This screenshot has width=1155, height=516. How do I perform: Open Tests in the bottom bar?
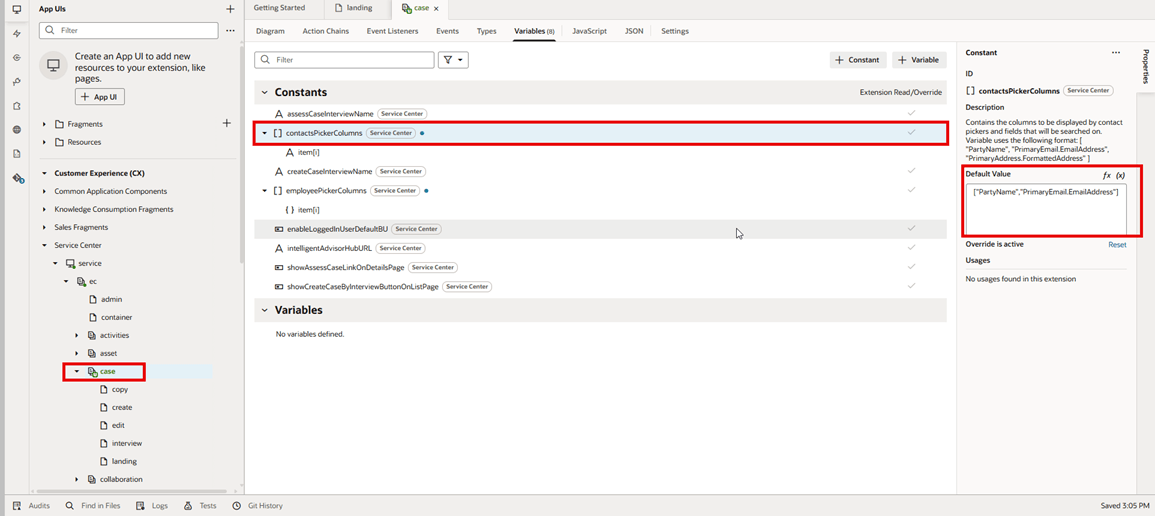200,506
